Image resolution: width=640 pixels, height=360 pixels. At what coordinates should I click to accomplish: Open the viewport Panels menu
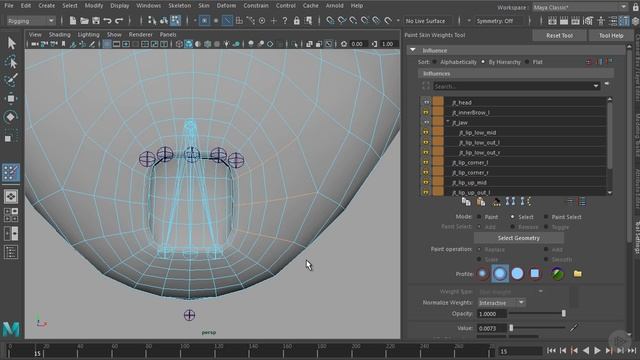[168, 35]
